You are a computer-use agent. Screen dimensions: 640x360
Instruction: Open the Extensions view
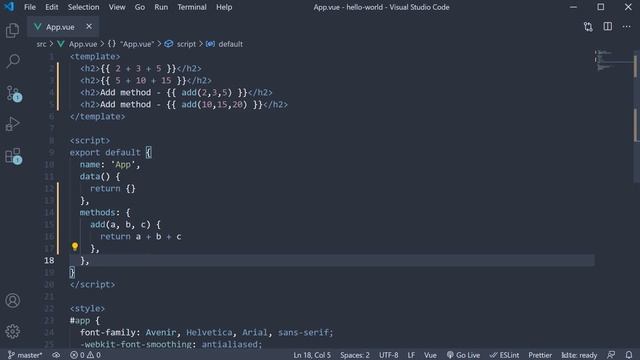click(x=13, y=156)
